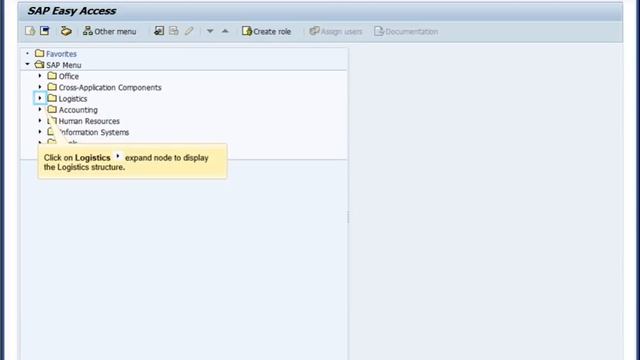Click the Delete favorites icon
Screen dimensions: 640x360
[x=174, y=31]
